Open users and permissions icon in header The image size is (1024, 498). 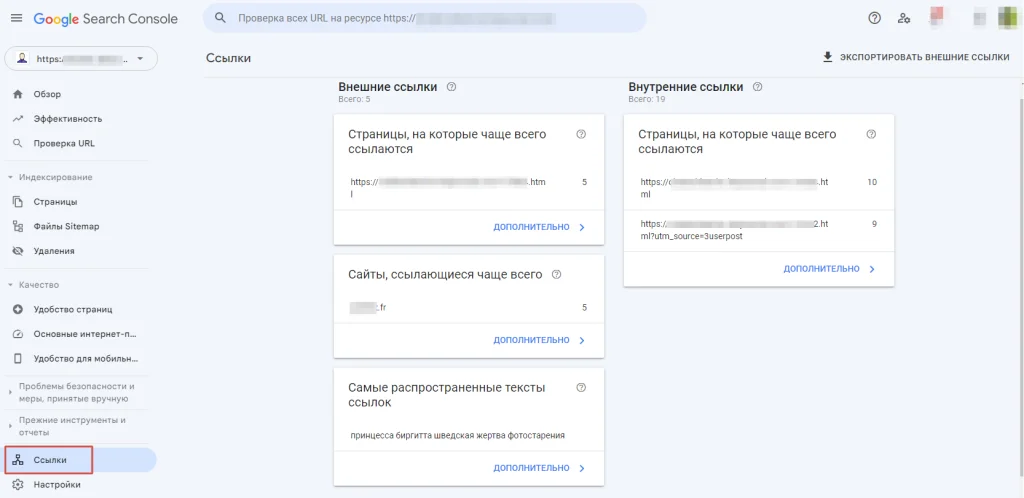[904, 18]
